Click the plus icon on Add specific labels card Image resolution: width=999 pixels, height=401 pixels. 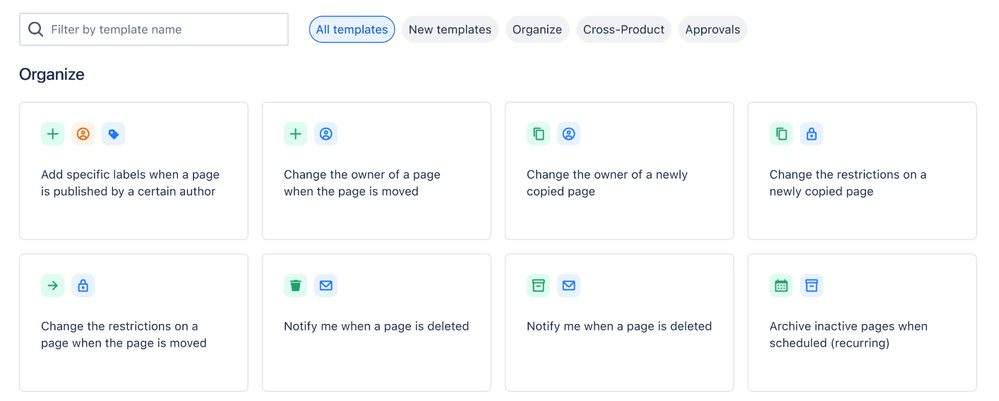tap(53, 134)
